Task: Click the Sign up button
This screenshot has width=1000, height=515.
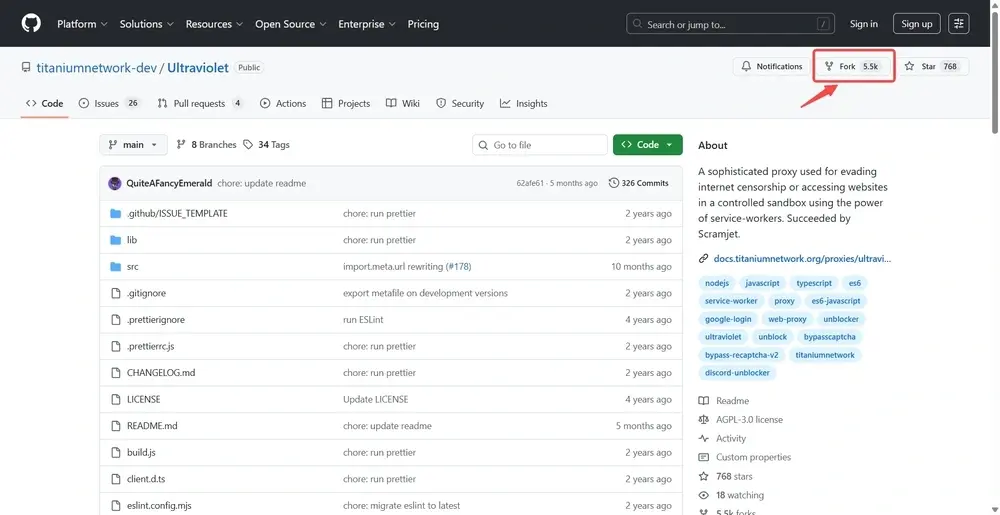Action: (916, 24)
